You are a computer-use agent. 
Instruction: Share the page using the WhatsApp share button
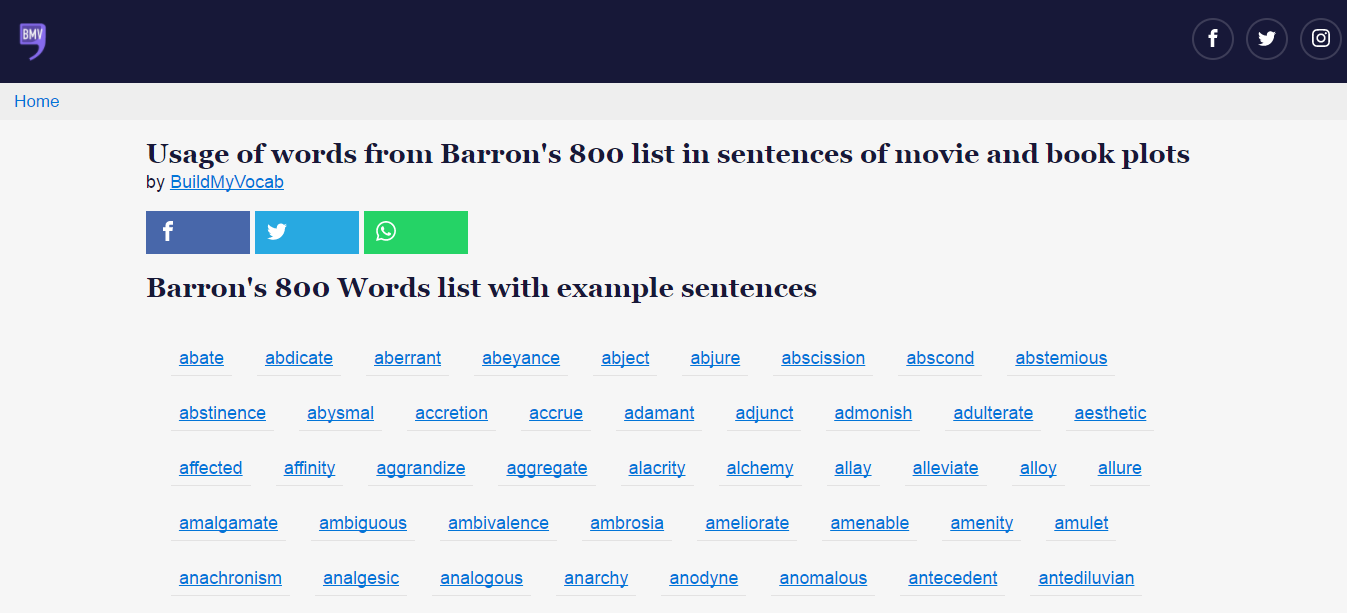[415, 232]
